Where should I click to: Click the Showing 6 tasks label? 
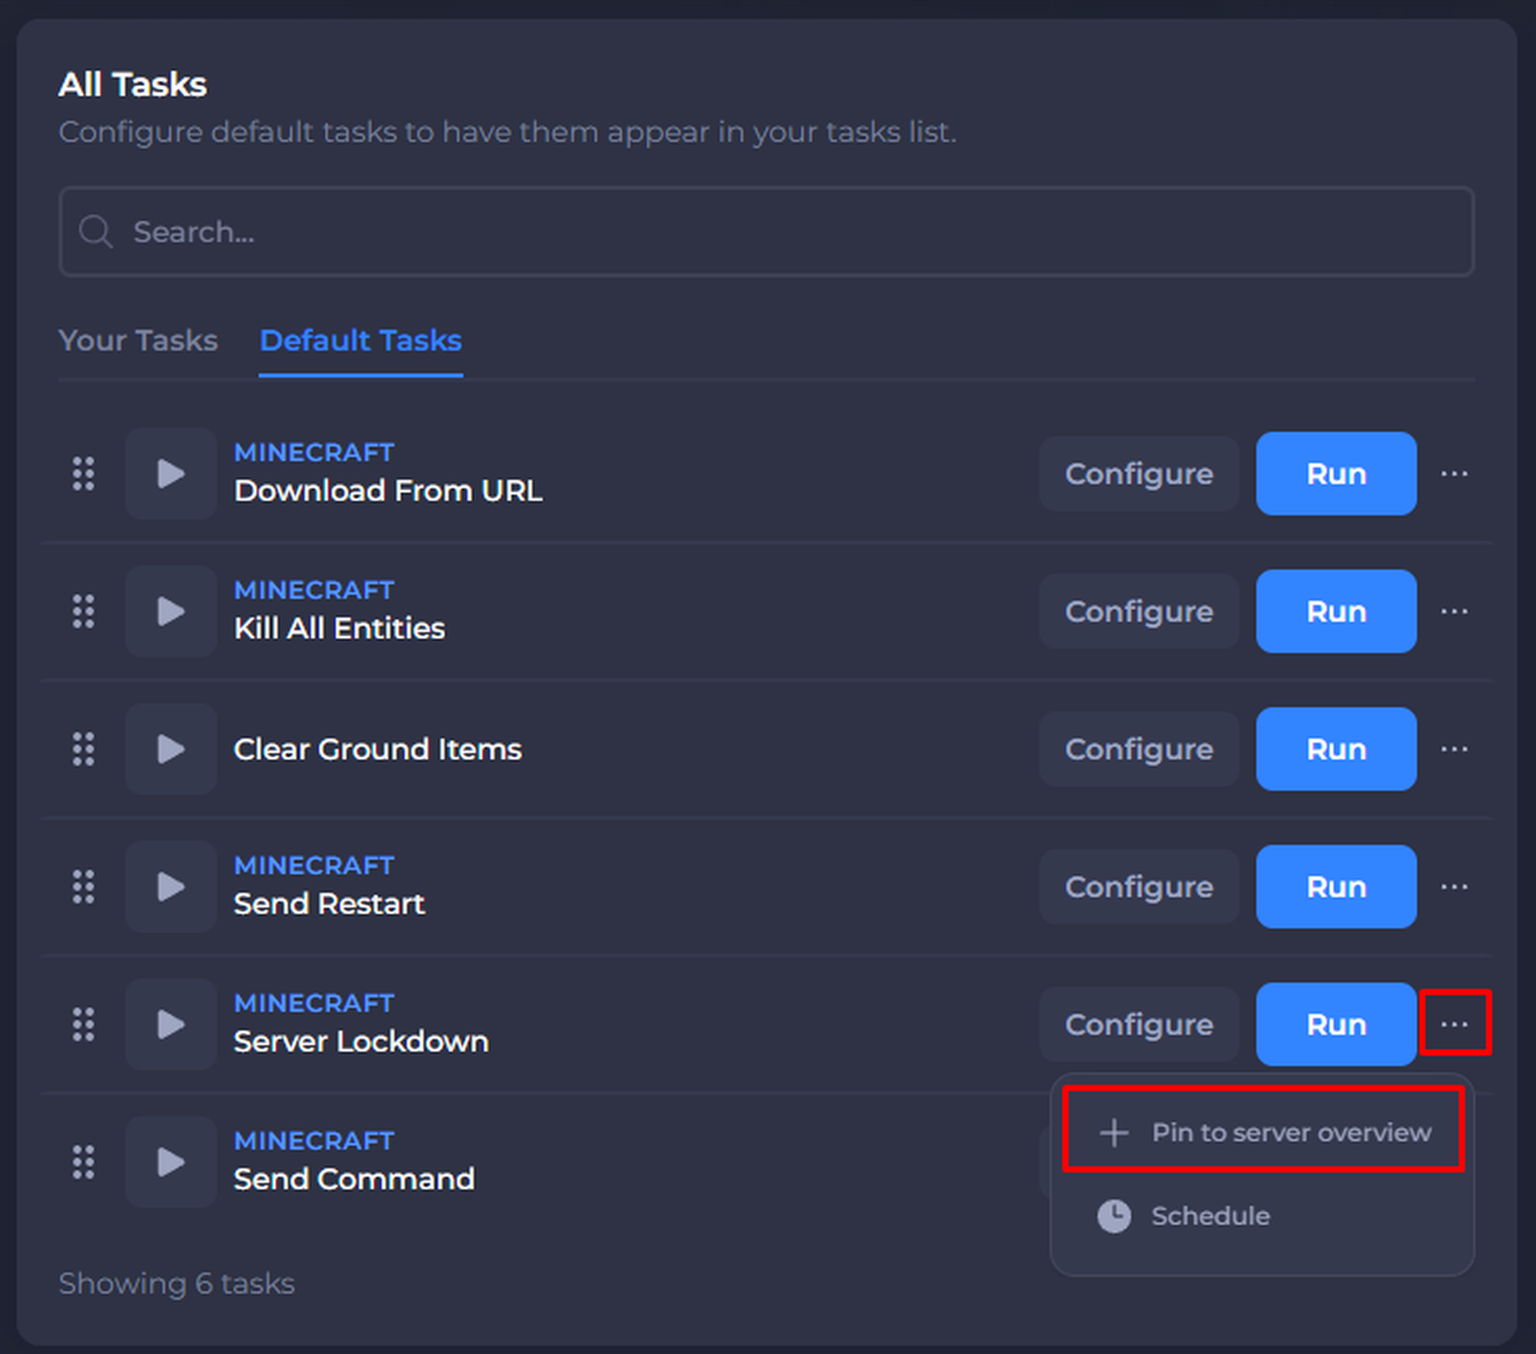tap(177, 1283)
